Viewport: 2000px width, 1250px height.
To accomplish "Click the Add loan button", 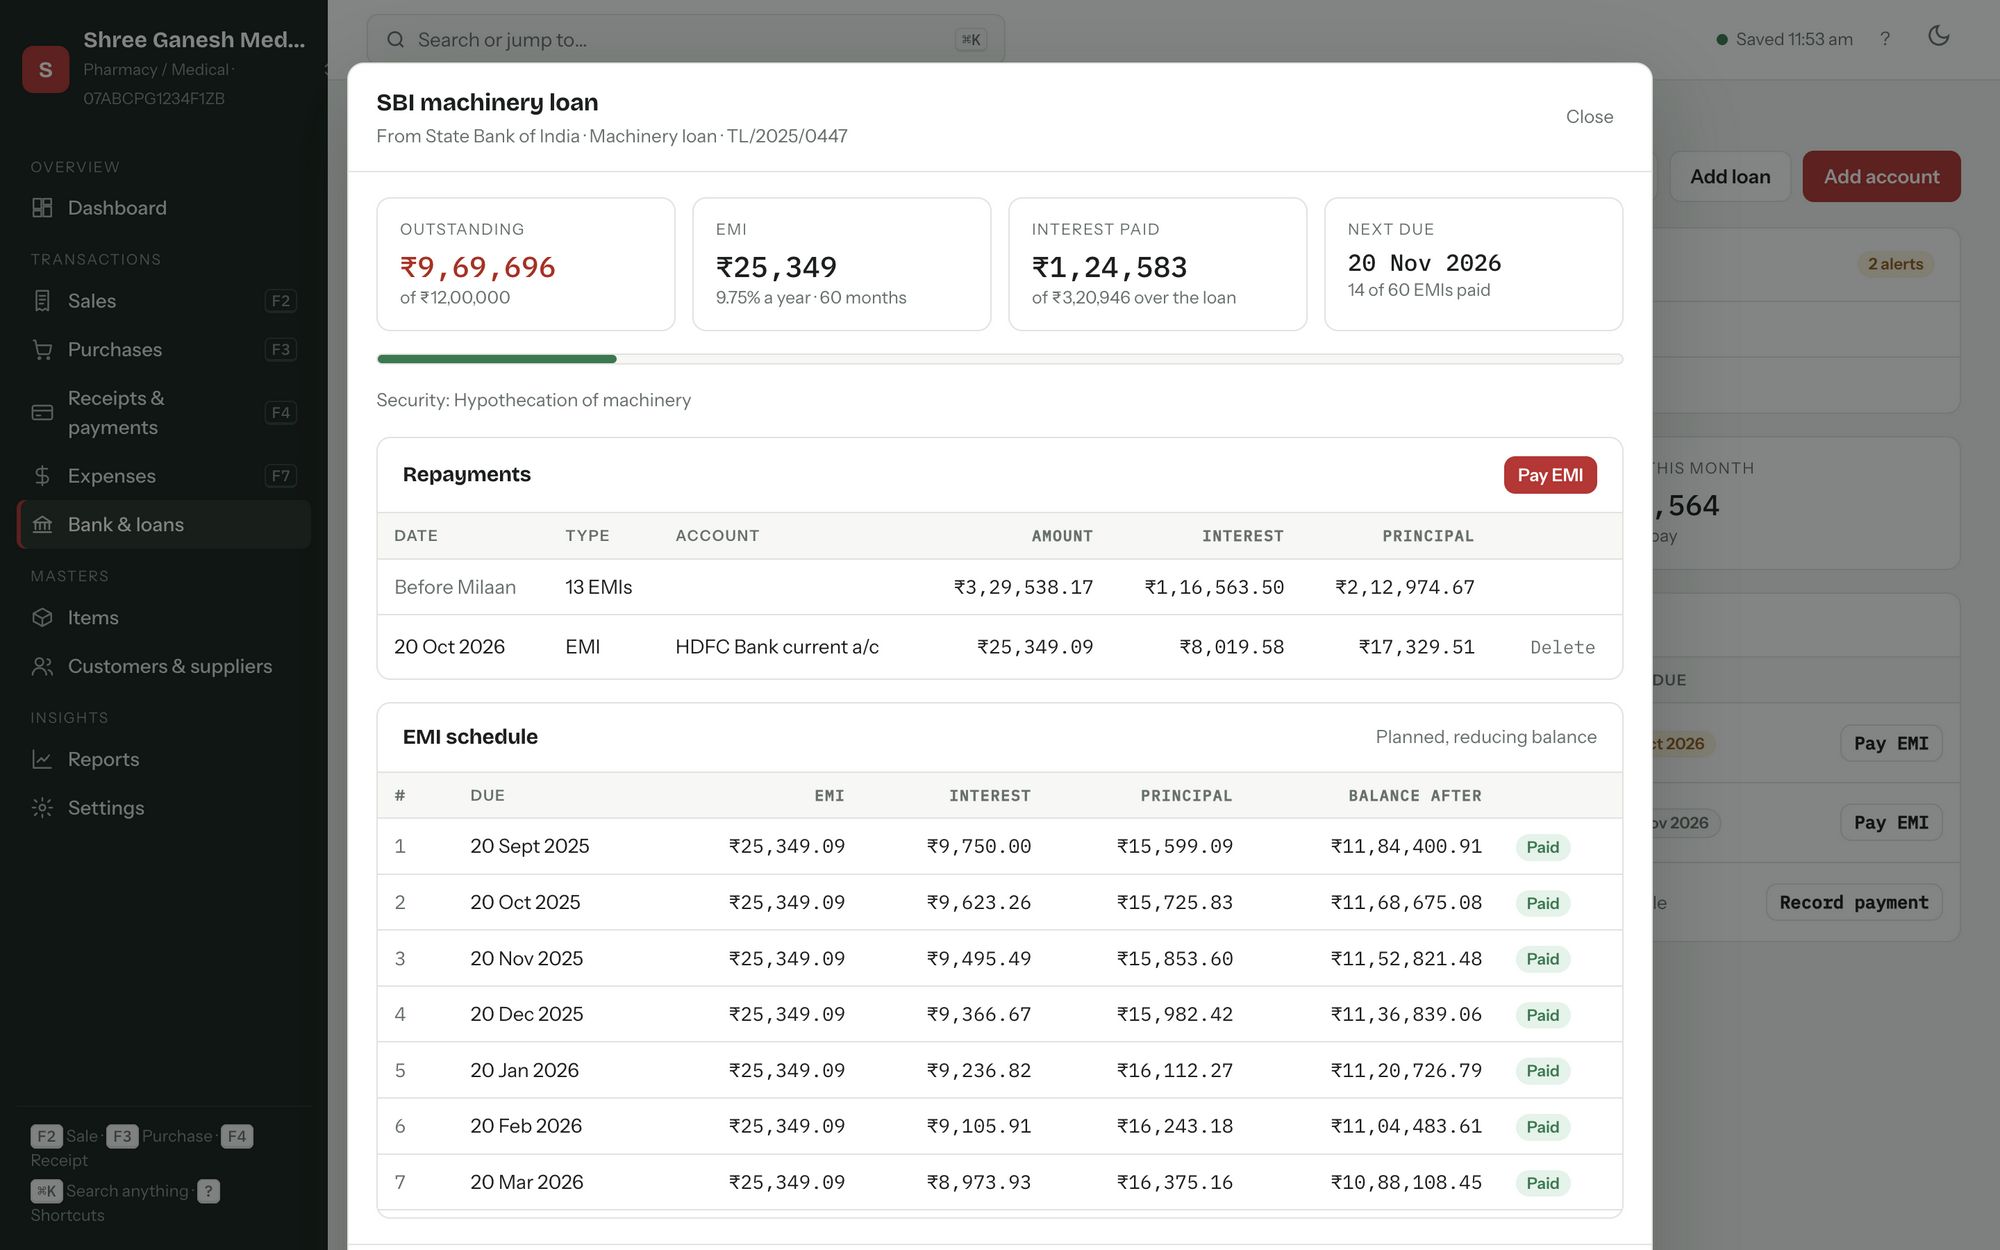I will click(x=1730, y=177).
